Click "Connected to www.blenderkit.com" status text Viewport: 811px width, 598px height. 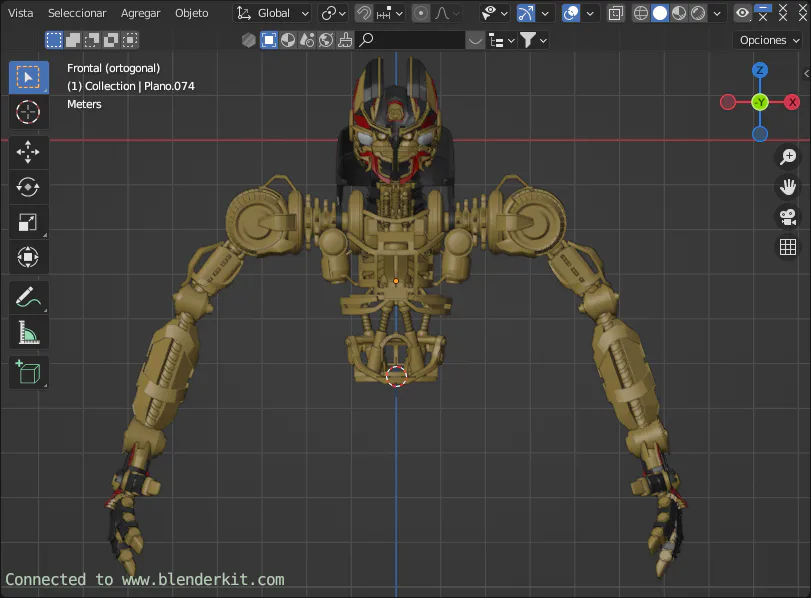[x=145, y=579]
